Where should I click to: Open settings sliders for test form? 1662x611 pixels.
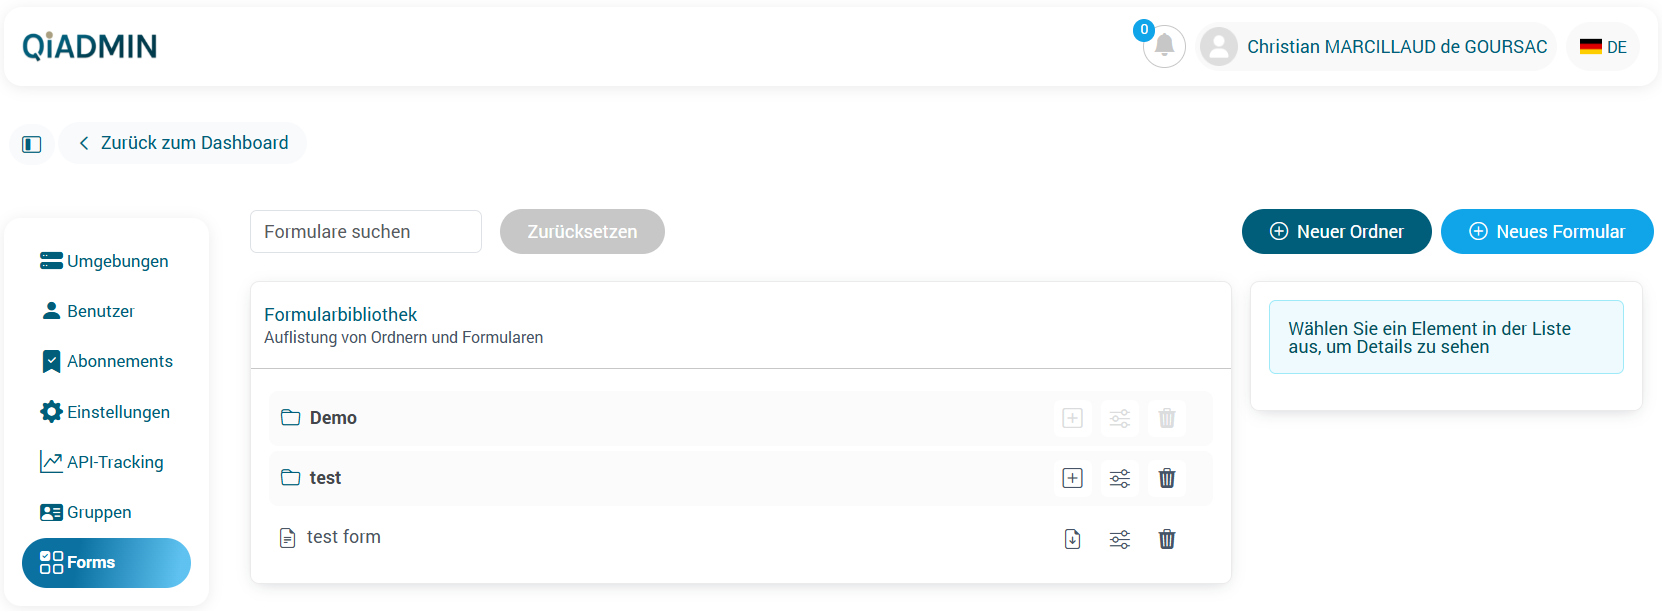click(x=1120, y=539)
